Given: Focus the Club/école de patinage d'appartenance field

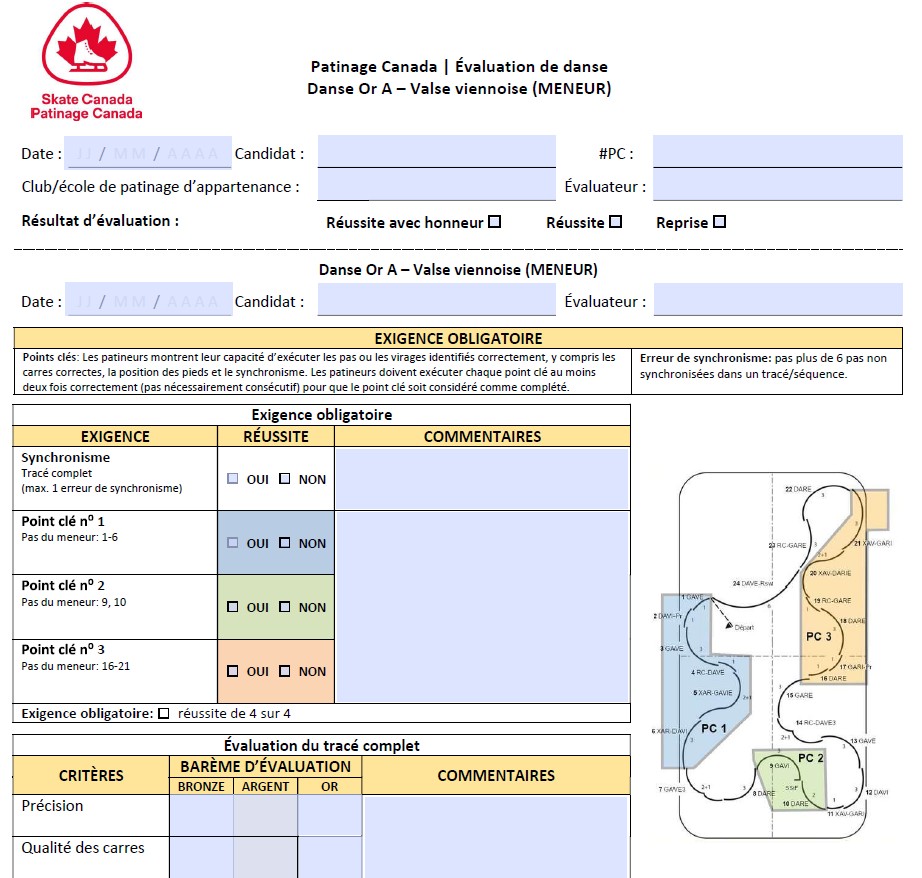Looking at the screenshot, I should point(436,185).
